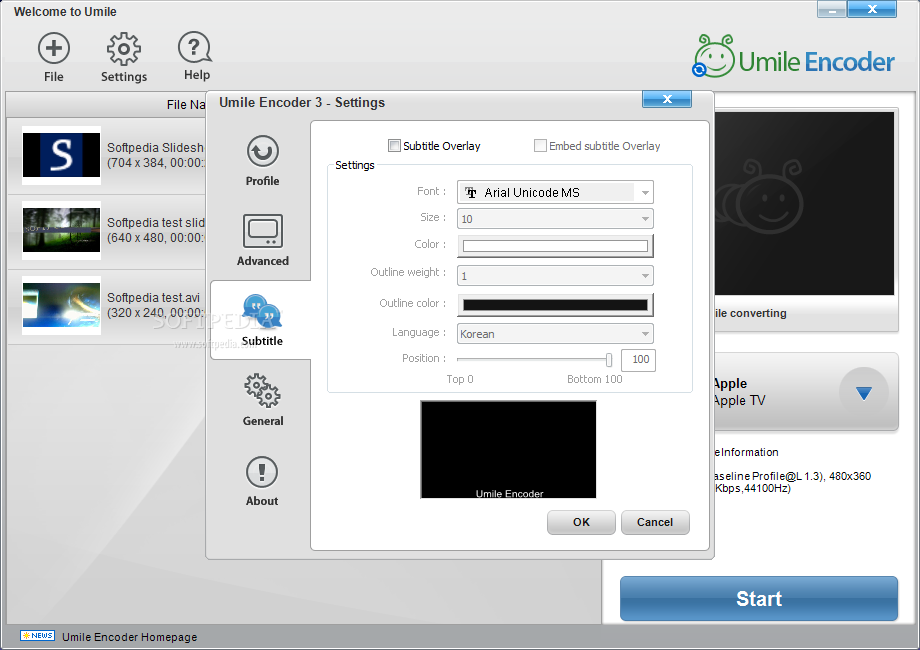
Task: Select the Softpedia test slideshow forest thumbnail
Action: point(62,231)
